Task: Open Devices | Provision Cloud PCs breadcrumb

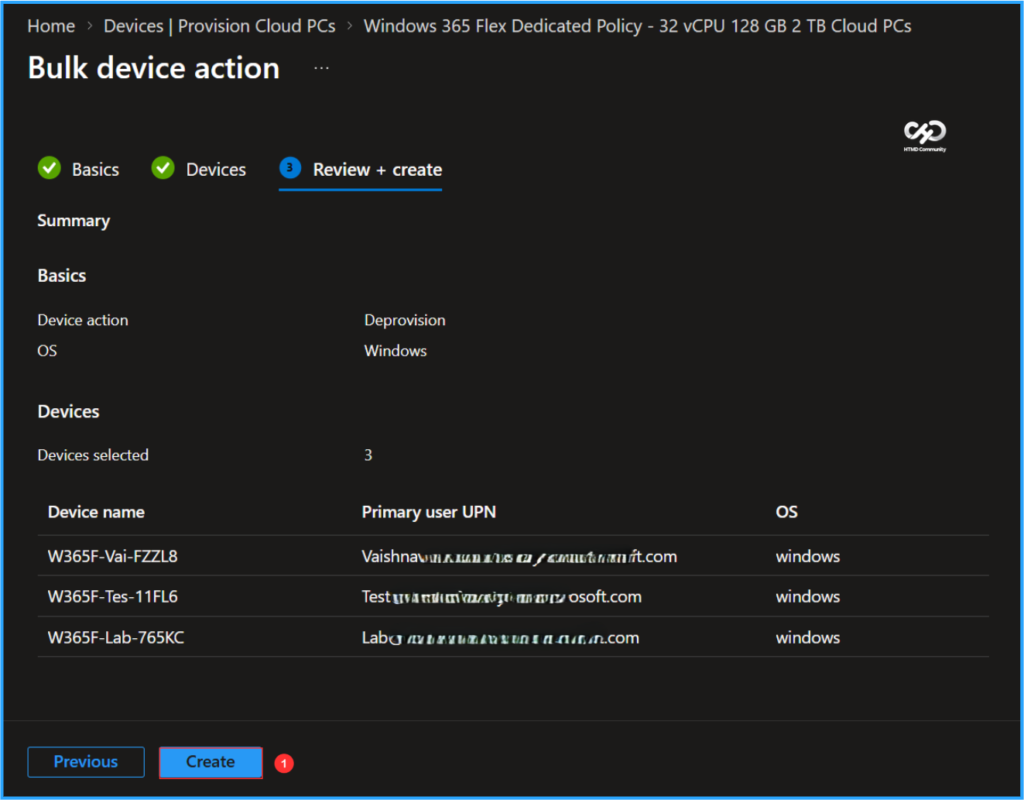Action: point(219,26)
